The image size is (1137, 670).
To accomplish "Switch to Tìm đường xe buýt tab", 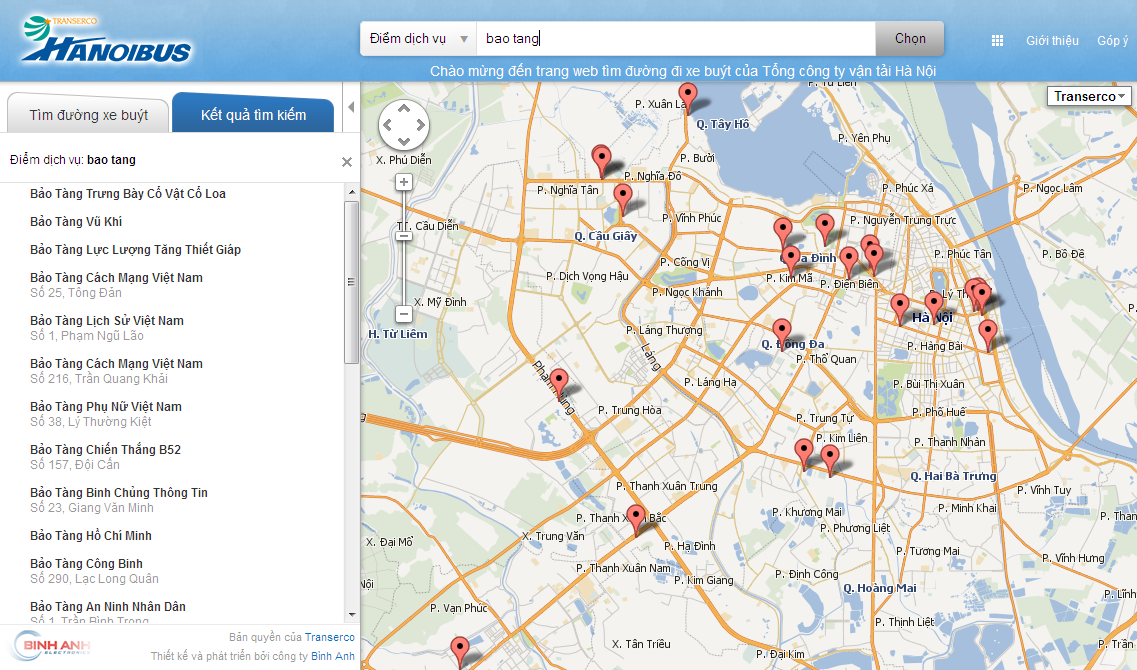I will point(88,115).
